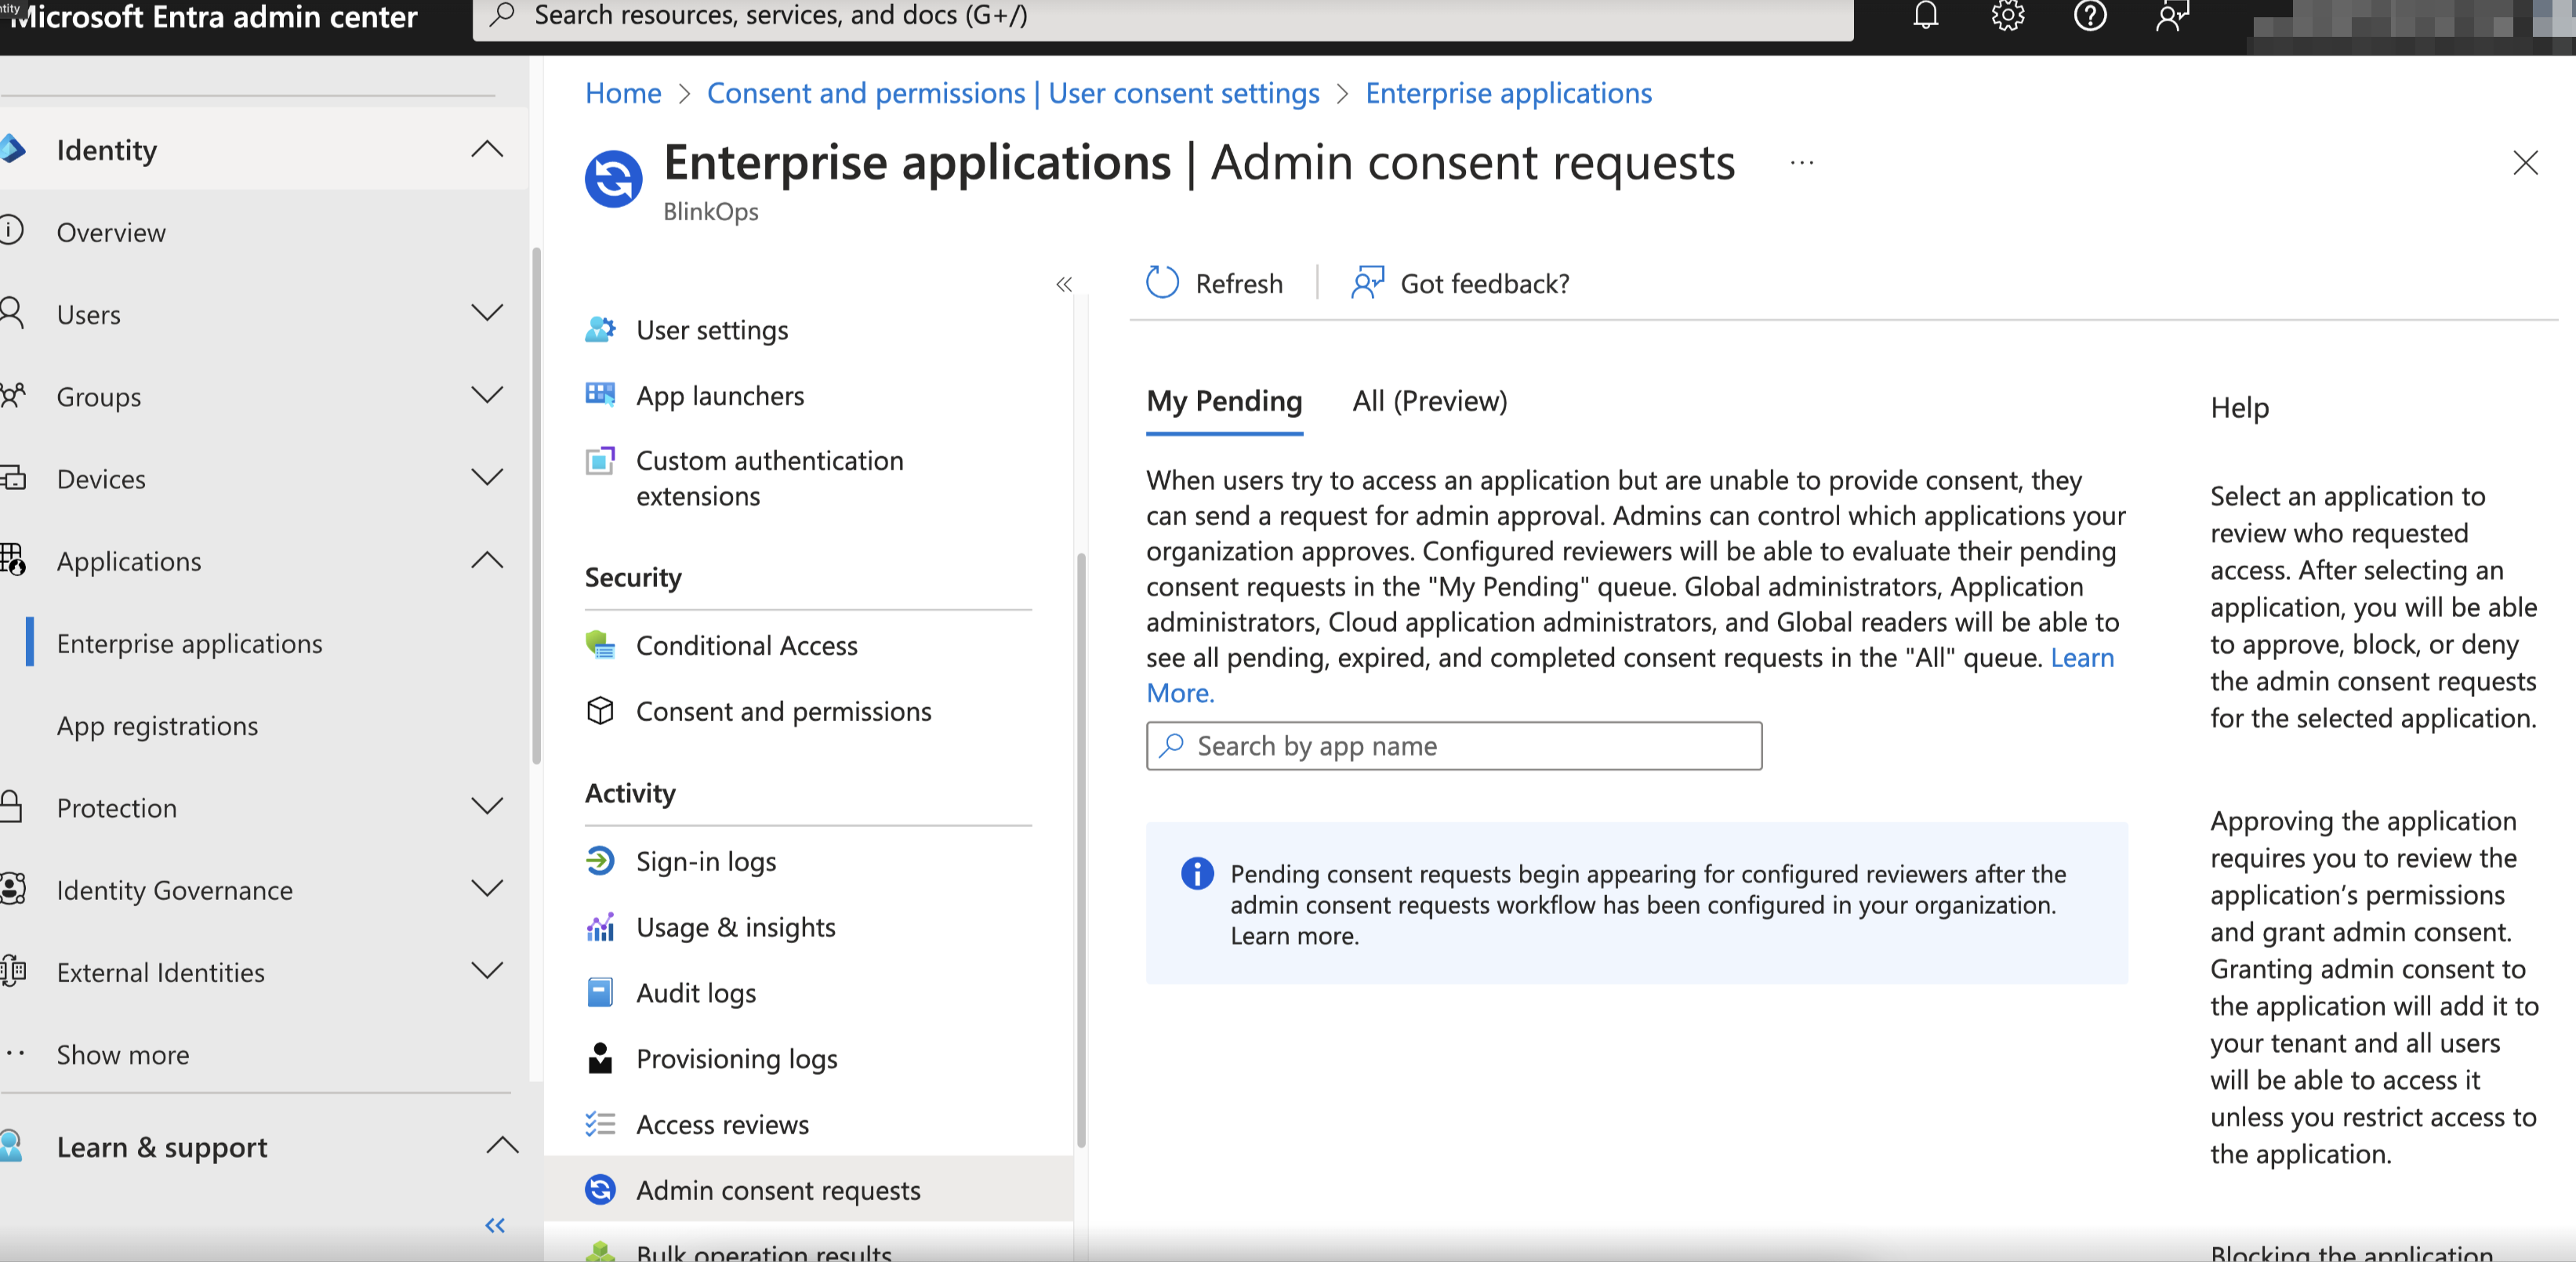Click the Admin consent requests icon
The image size is (2576, 1262).
601,1190
